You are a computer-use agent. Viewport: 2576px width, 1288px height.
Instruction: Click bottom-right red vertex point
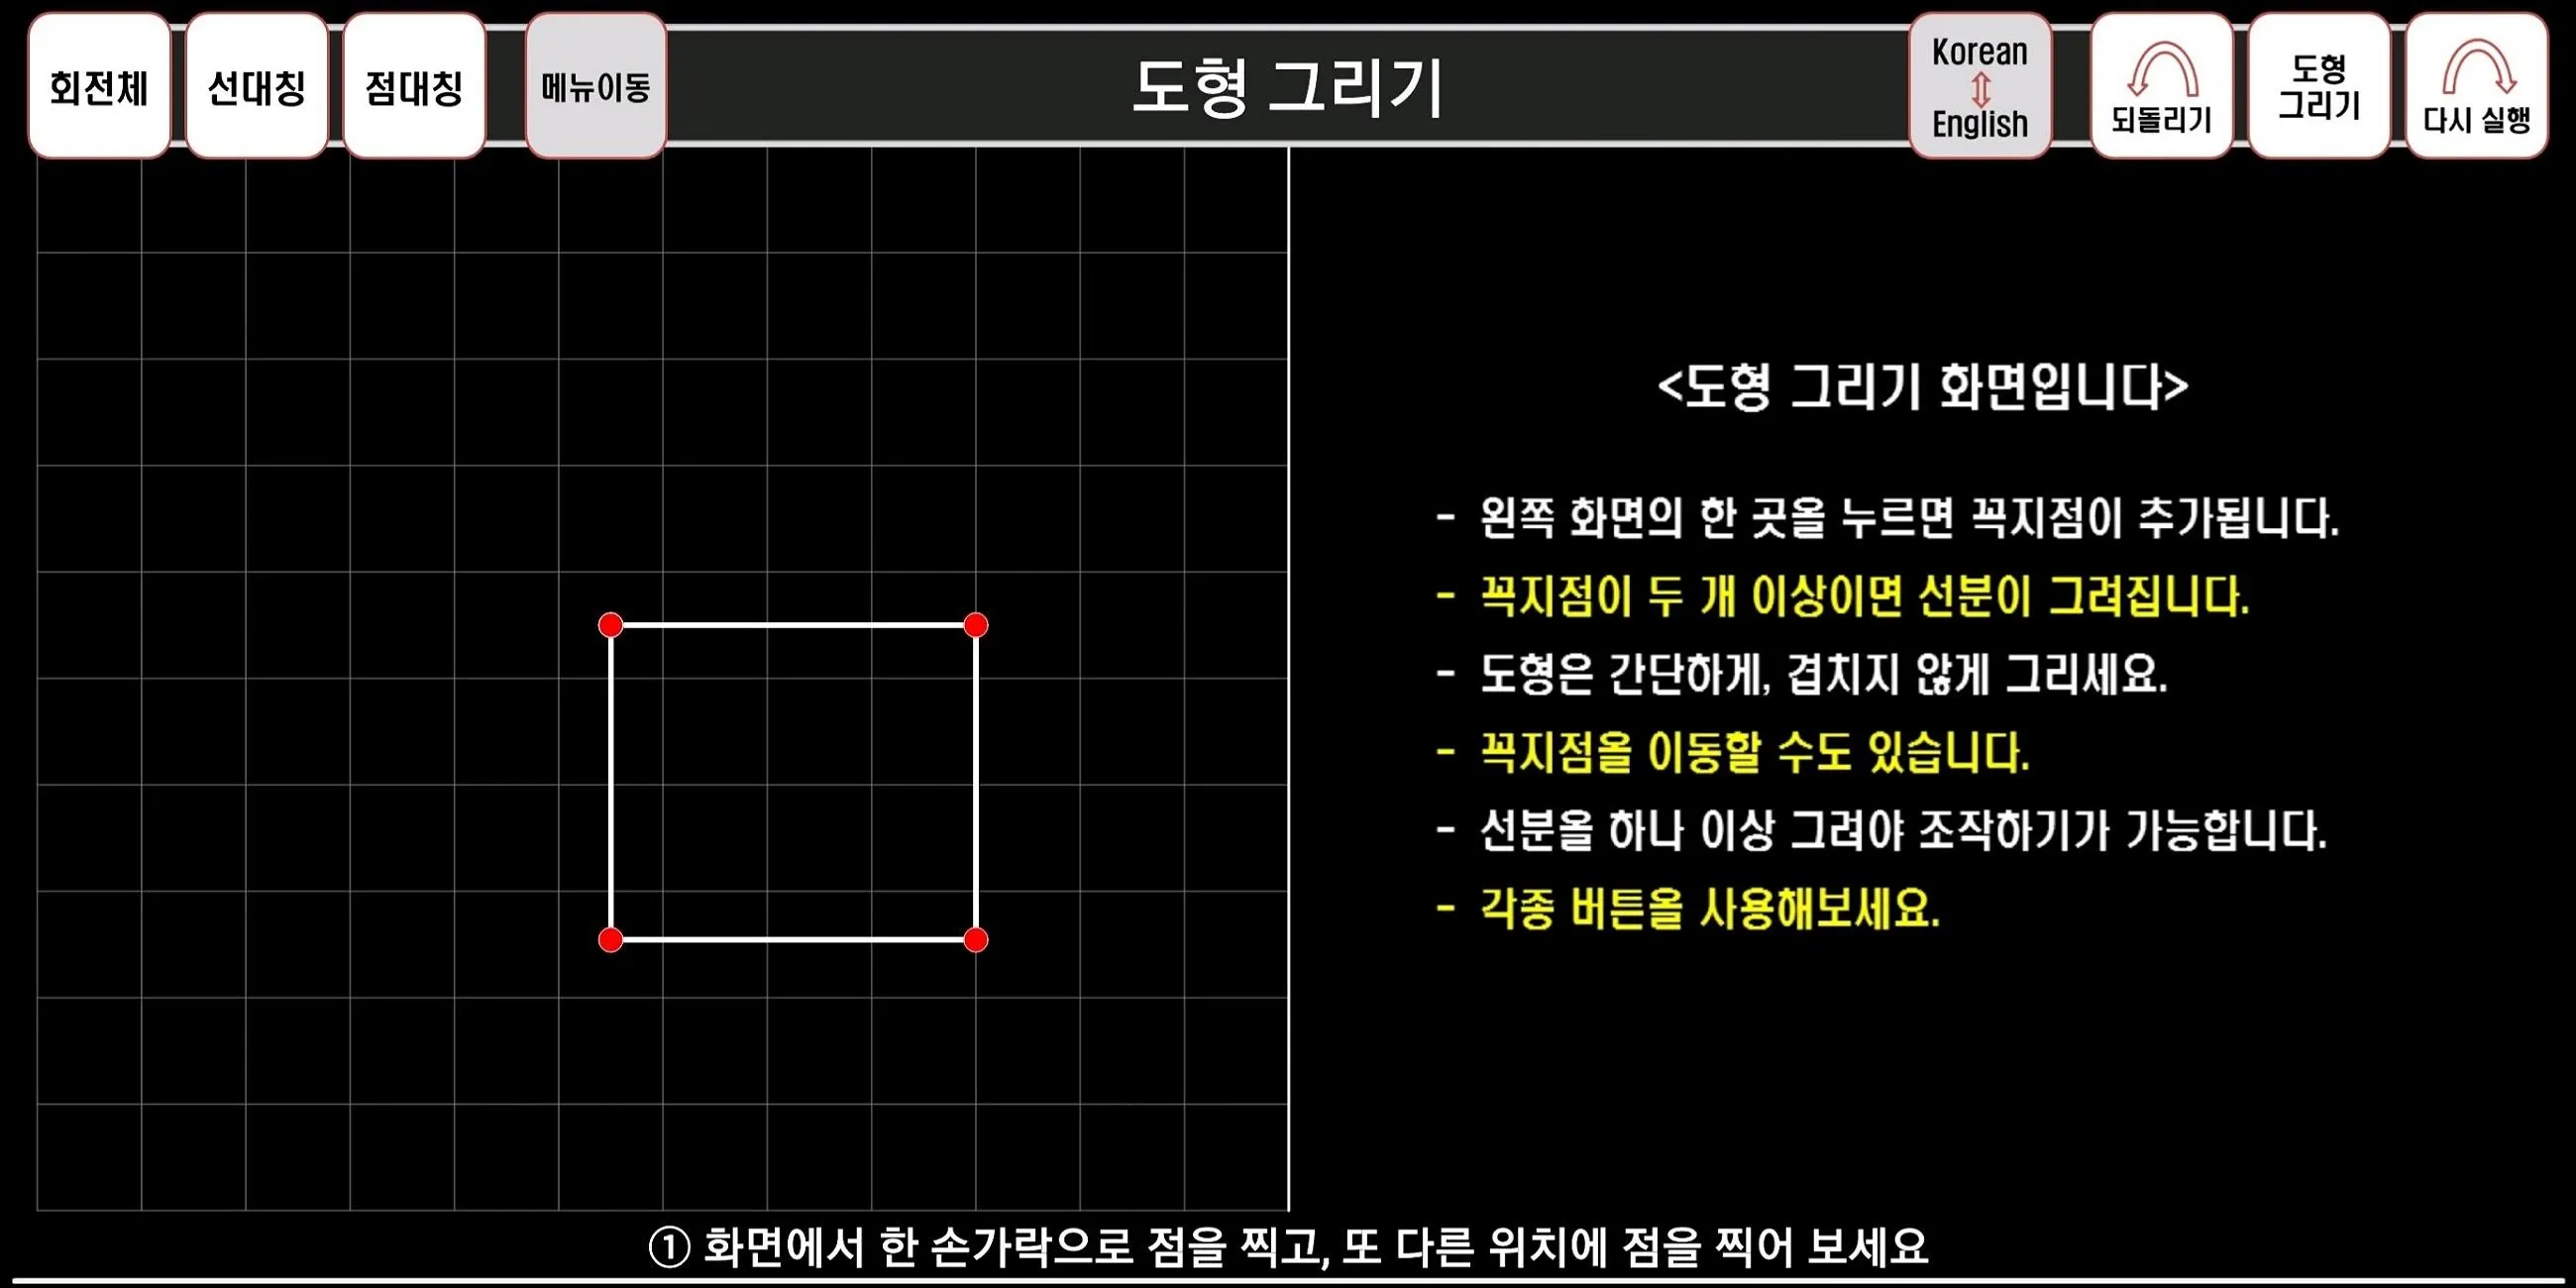click(978, 938)
